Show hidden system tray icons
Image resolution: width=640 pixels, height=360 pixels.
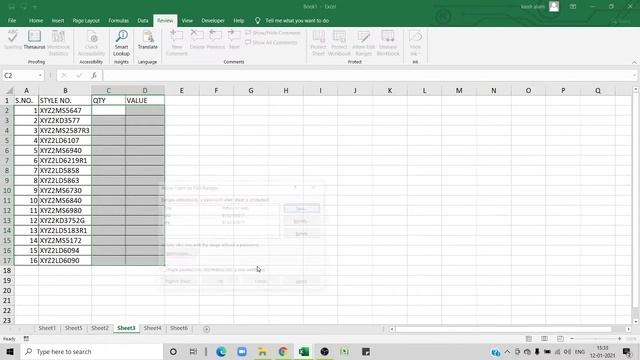click(507, 352)
